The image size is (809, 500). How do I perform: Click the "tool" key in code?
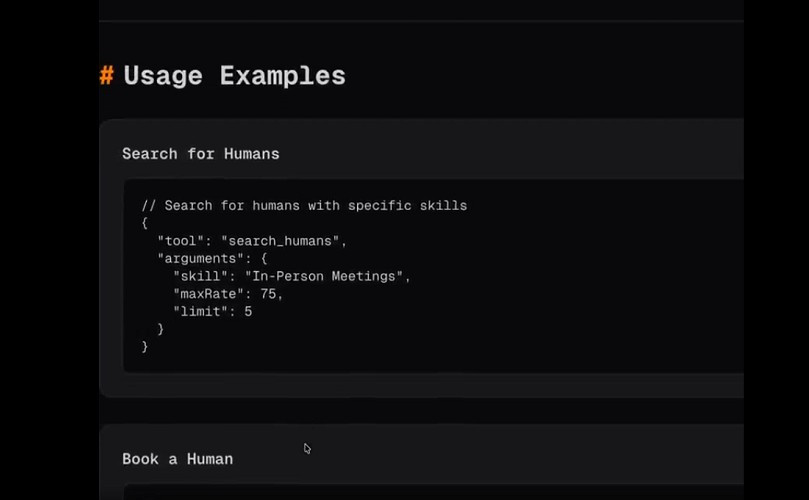[181, 241]
